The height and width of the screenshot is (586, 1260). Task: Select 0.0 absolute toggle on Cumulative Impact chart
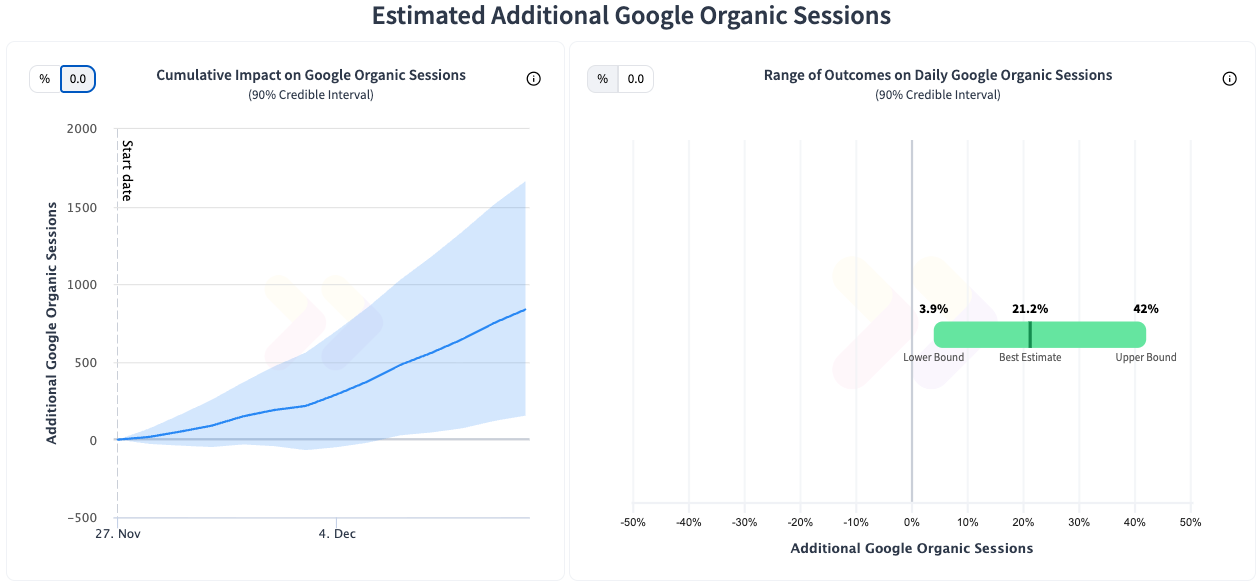[x=78, y=79]
